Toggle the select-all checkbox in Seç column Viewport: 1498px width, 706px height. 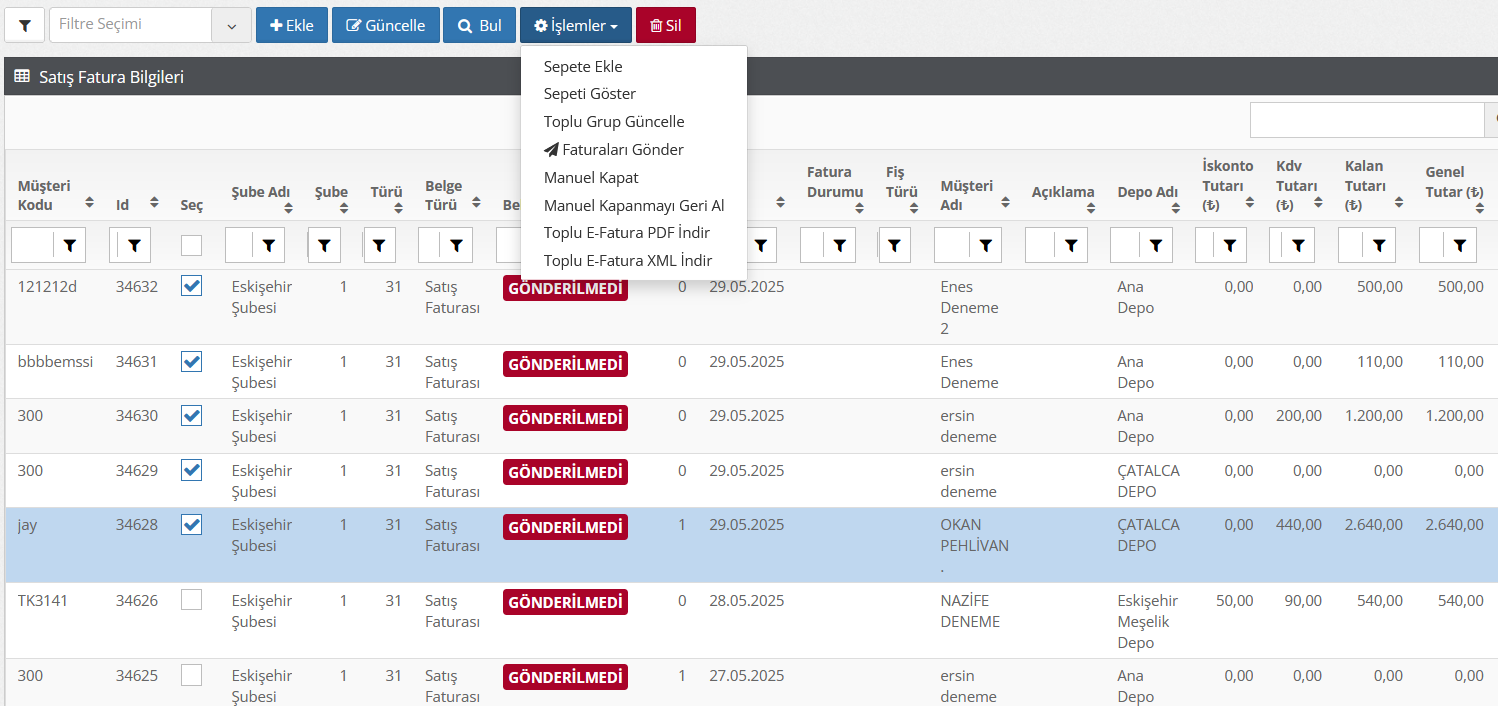click(191, 245)
